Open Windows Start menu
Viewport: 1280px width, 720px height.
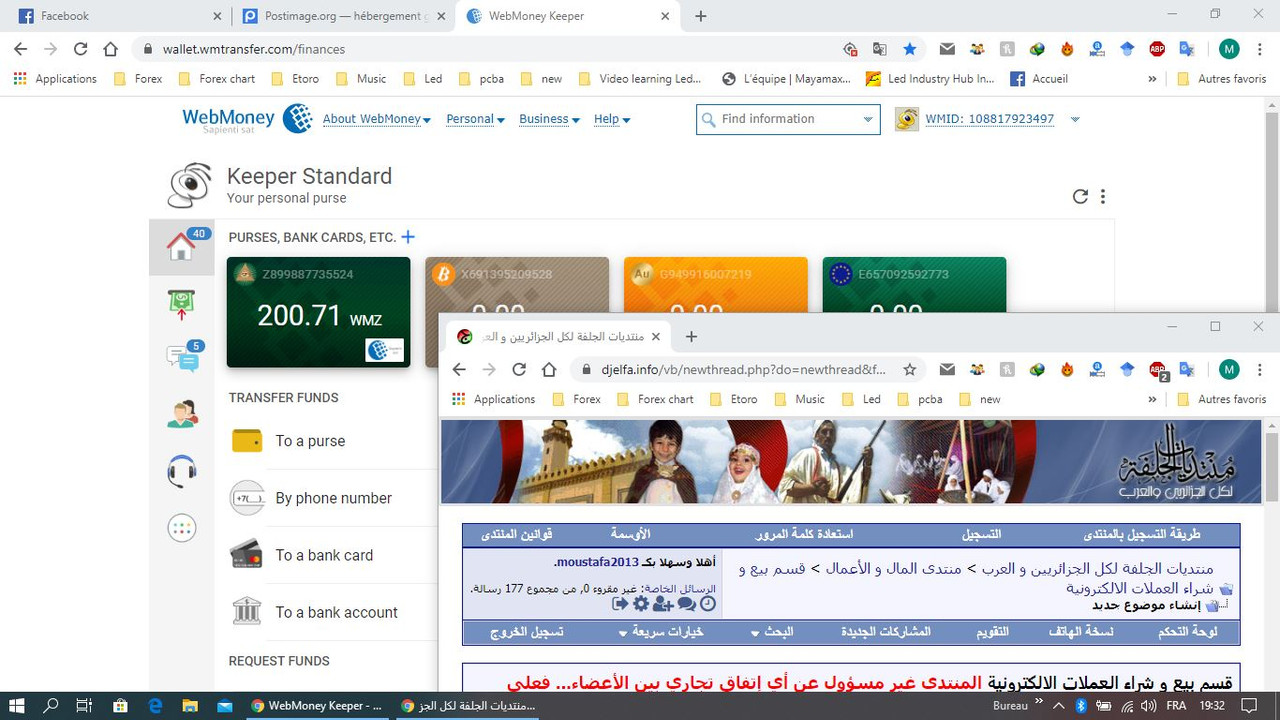click(x=17, y=705)
